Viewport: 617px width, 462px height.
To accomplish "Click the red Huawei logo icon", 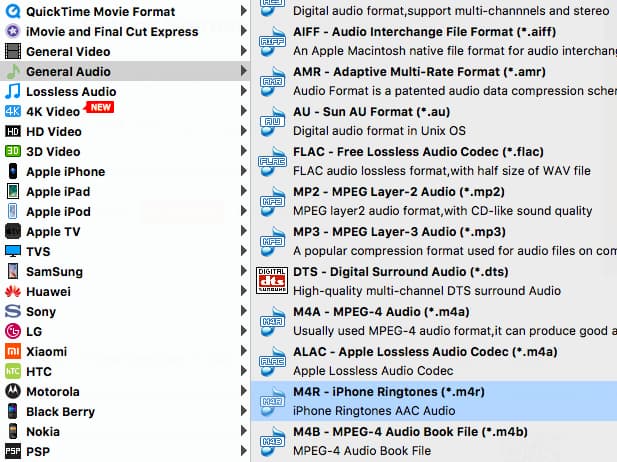I will (13, 291).
